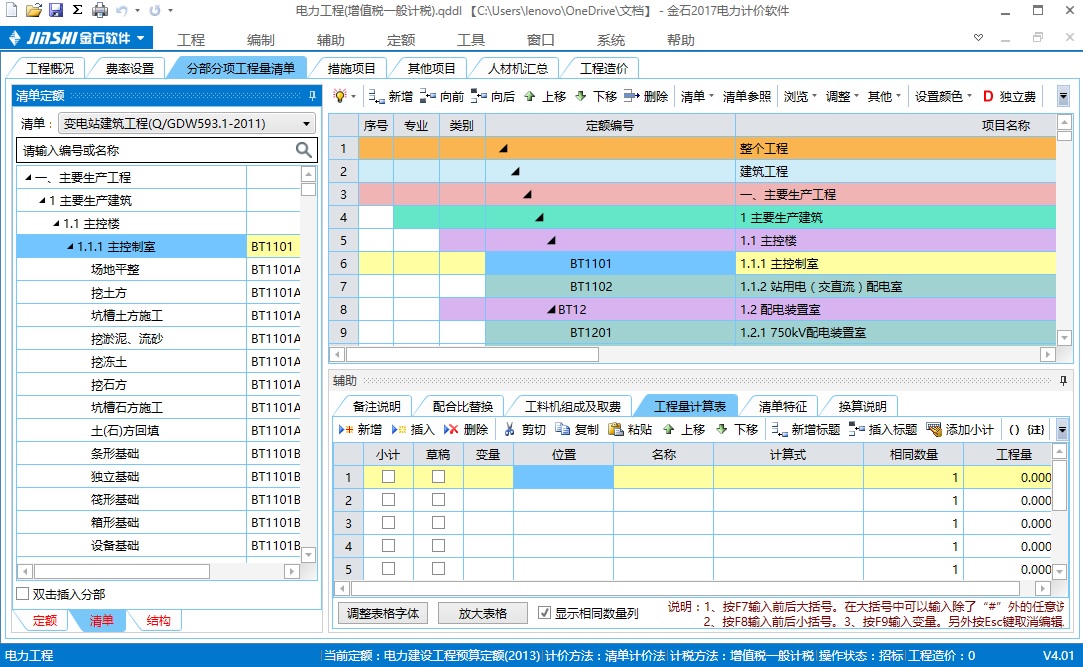Click the lightbulb hint icon
The height and width of the screenshot is (667, 1083).
[339, 96]
